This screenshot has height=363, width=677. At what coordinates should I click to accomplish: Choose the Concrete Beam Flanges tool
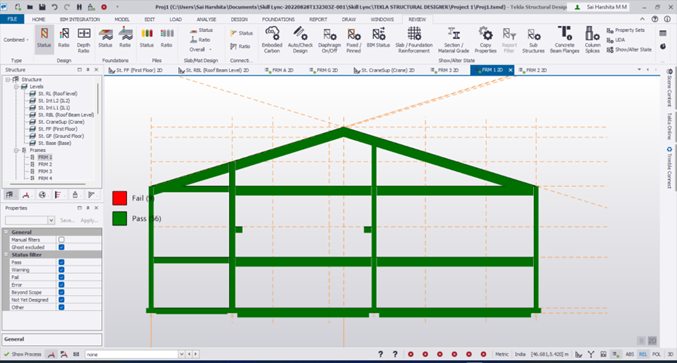564,40
